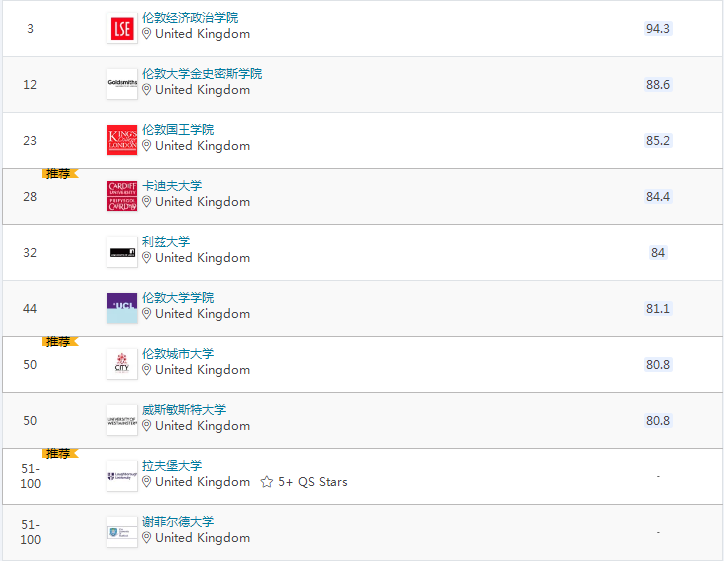Open the 伦敦经济政治学院 link
724x561 pixels.
click(x=190, y=18)
